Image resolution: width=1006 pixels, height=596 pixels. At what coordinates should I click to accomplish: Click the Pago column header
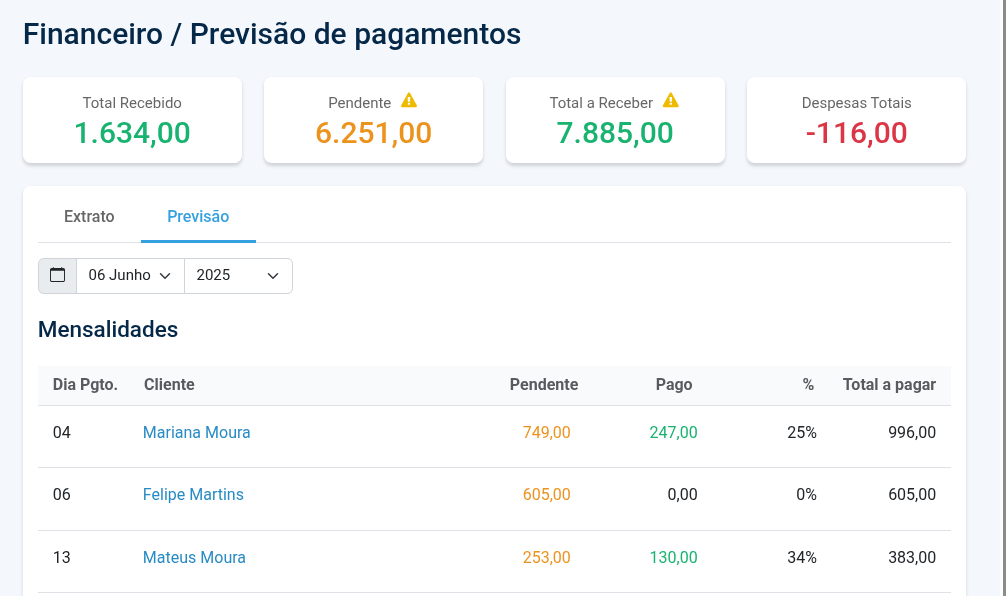pyautogui.click(x=673, y=384)
